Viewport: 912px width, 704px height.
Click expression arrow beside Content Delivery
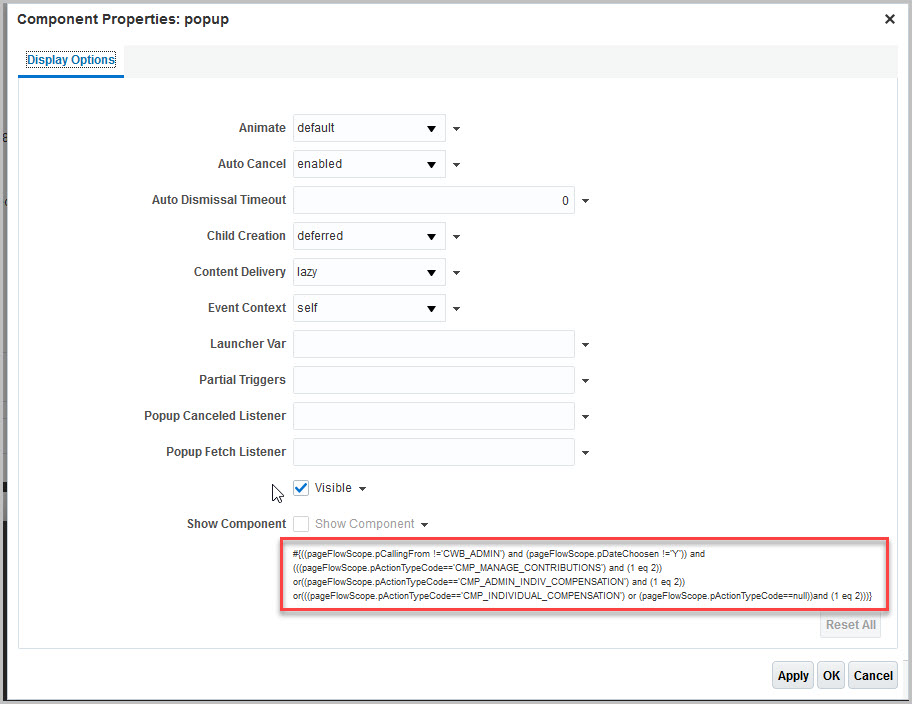pyautogui.click(x=456, y=273)
